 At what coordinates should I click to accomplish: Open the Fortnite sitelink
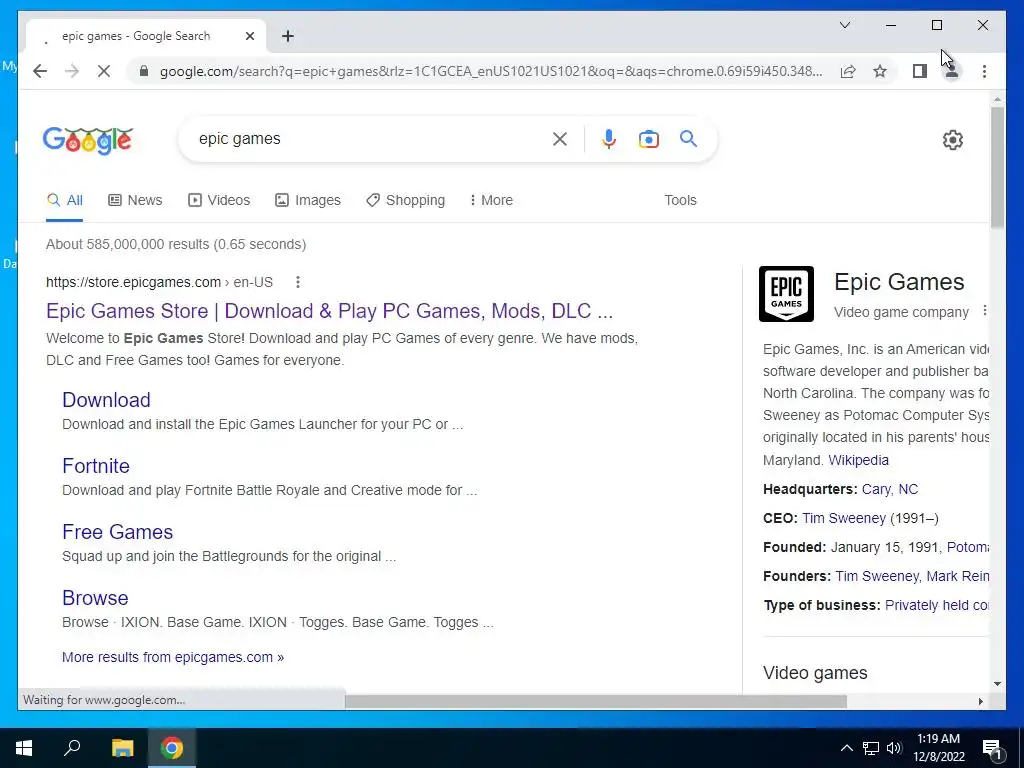[96, 466]
